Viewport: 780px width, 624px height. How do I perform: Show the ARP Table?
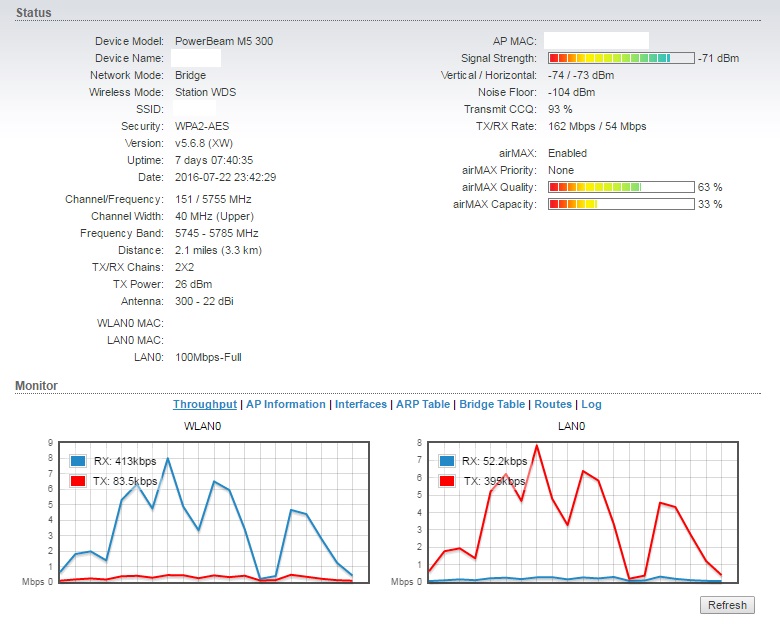click(x=423, y=404)
